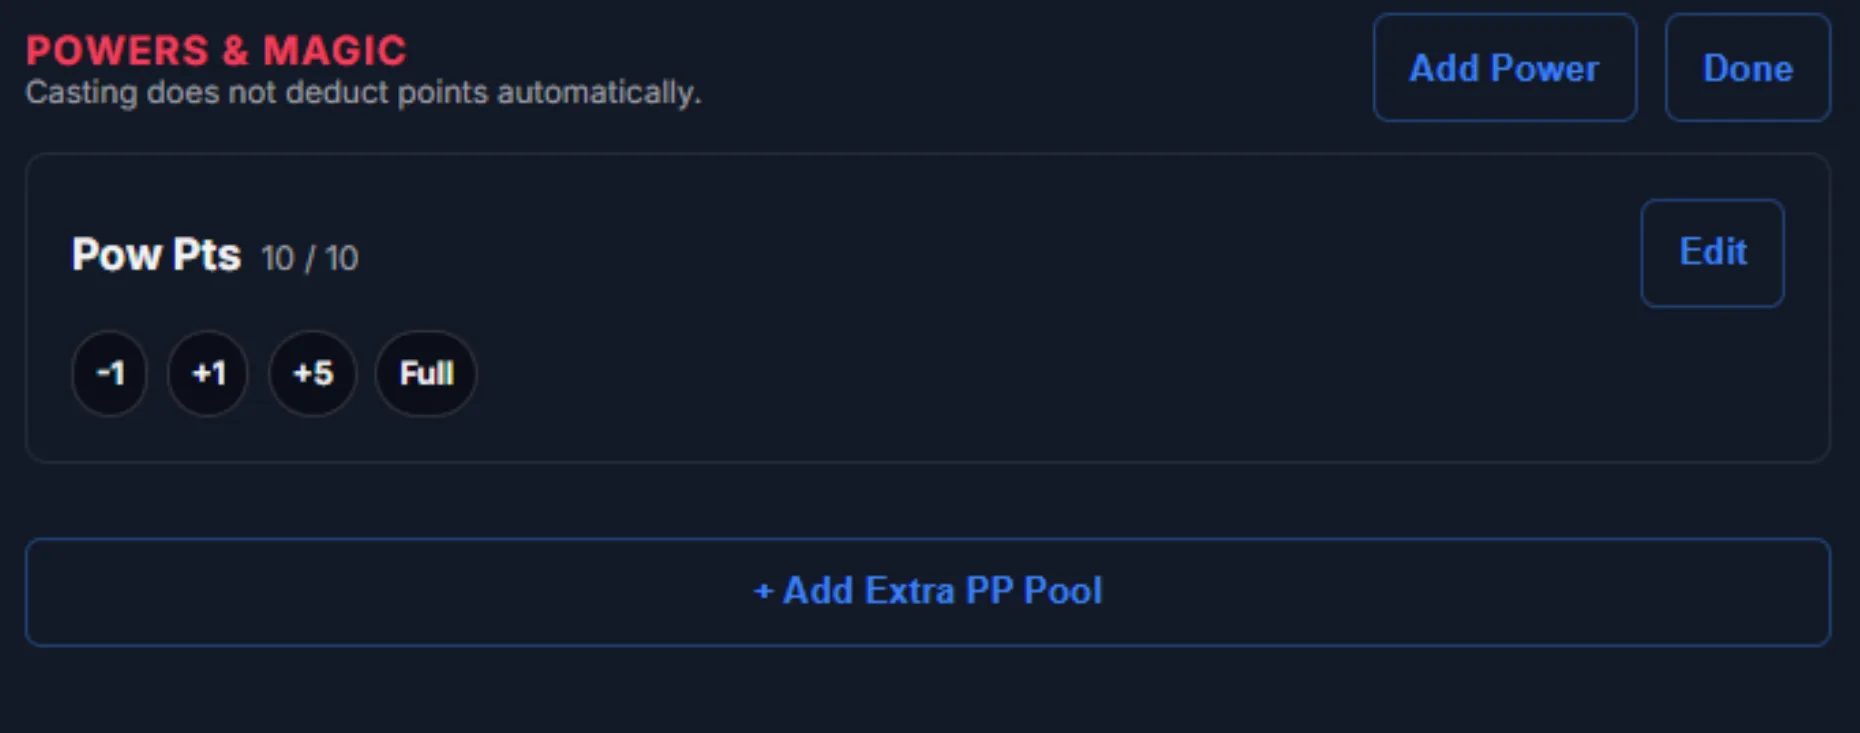This screenshot has height=733, width=1860.
Task: Modify the Pow Pts pool settings
Action: click(x=1713, y=253)
